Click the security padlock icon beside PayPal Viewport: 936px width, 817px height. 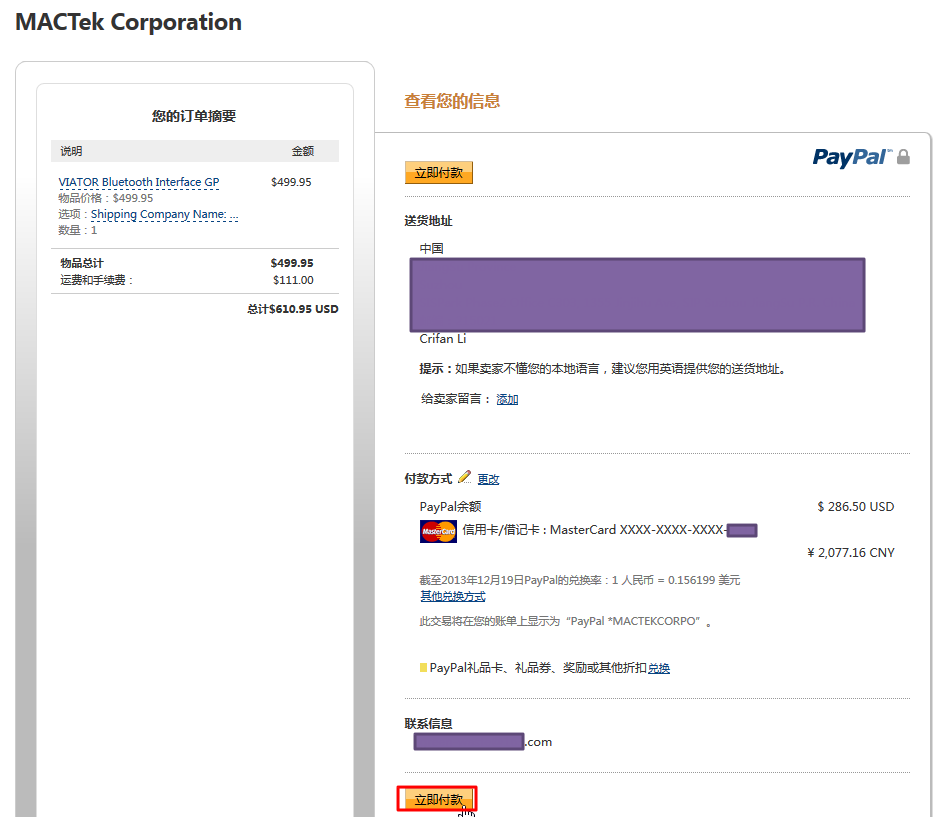[x=903, y=157]
